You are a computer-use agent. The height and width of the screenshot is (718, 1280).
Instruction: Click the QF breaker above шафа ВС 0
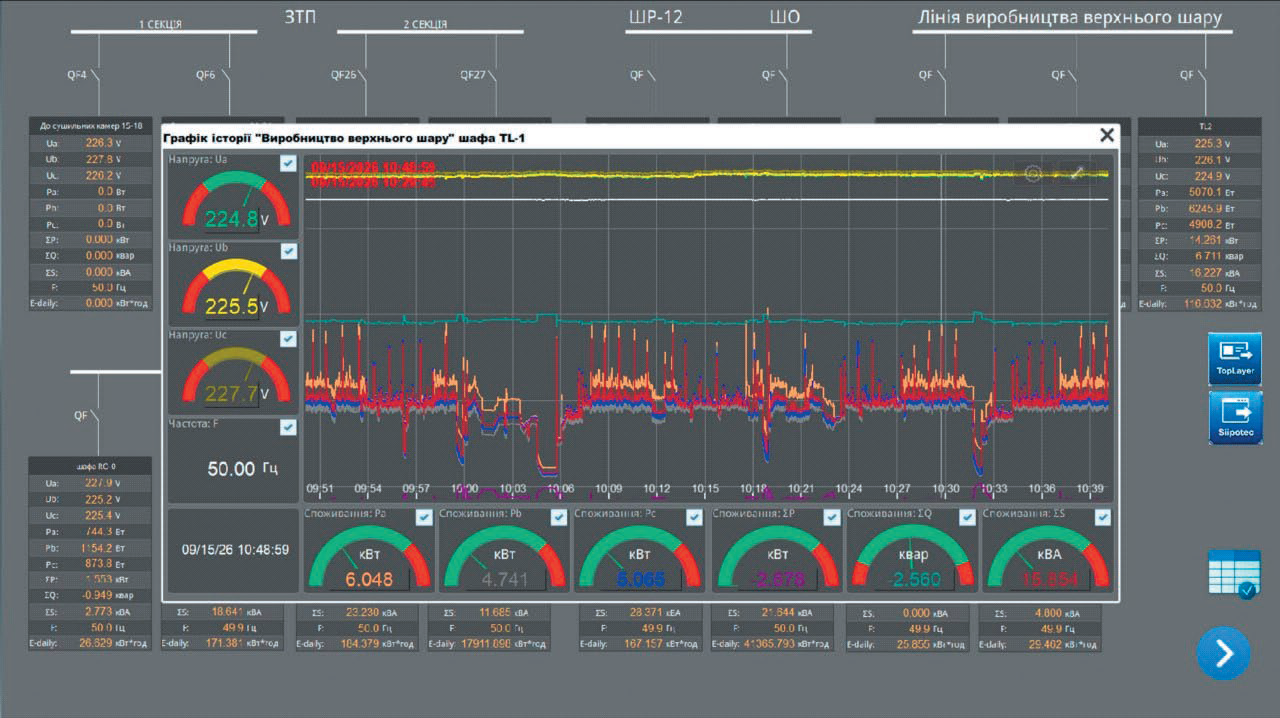[x=96, y=416]
